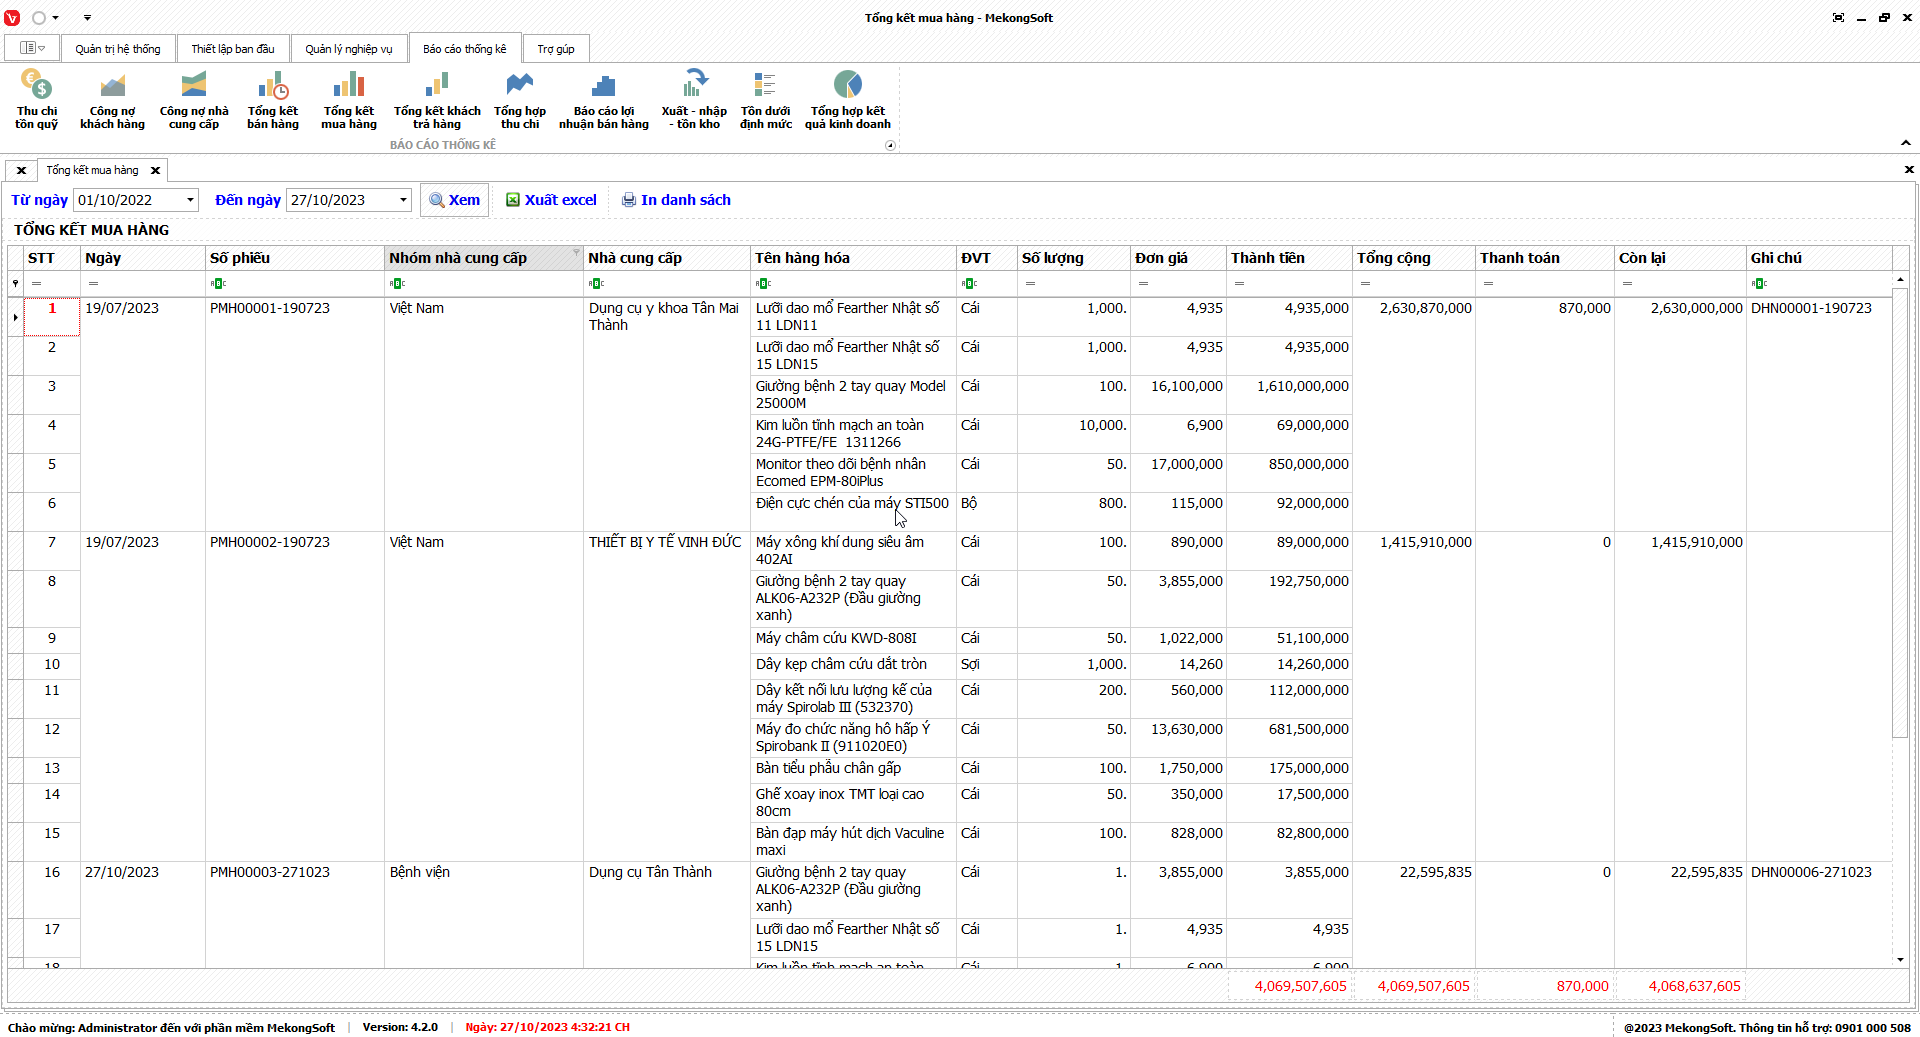This screenshot has width=1920, height=1037.
Task: Switch to Thiết lập ban đầu tab
Action: coord(233,49)
